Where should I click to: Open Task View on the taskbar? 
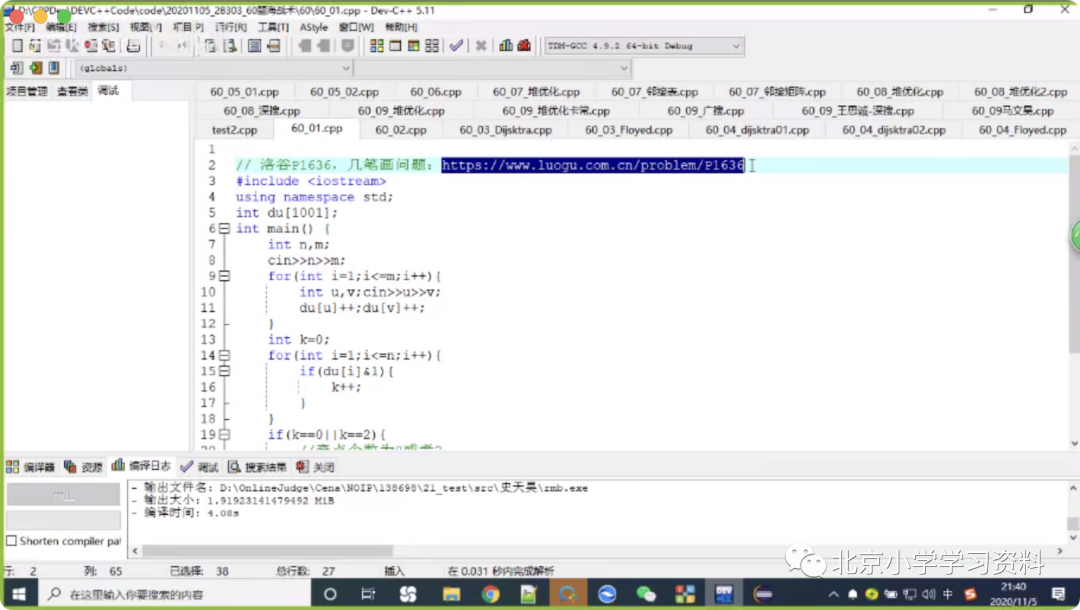(x=368, y=593)
